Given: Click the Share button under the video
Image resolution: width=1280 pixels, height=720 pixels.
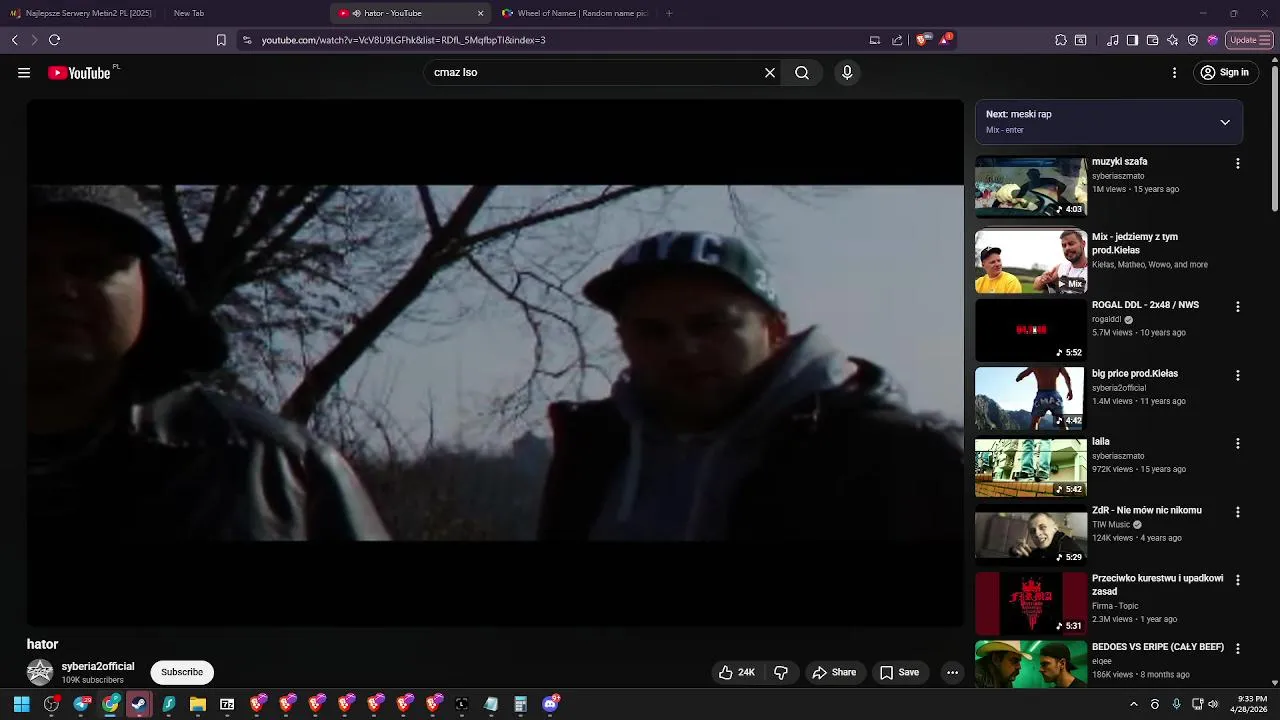Looking at the screenshot, I should pyautogui.click(x=834, y=672).
